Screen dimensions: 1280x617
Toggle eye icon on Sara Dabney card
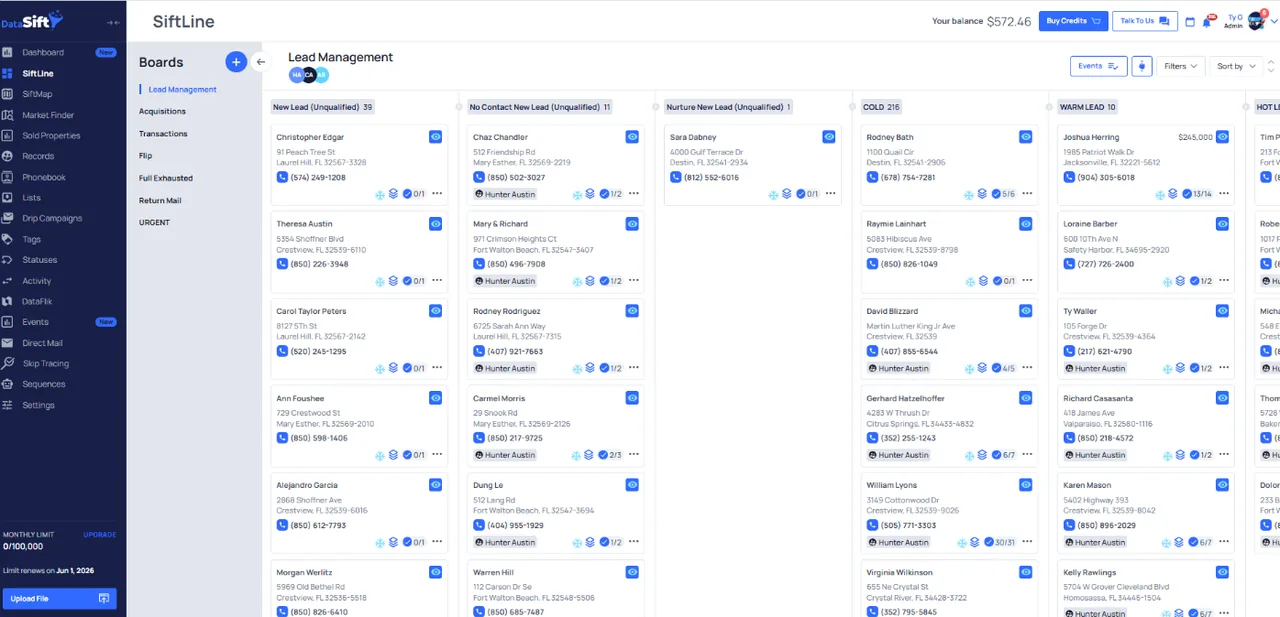click(829, 137)
